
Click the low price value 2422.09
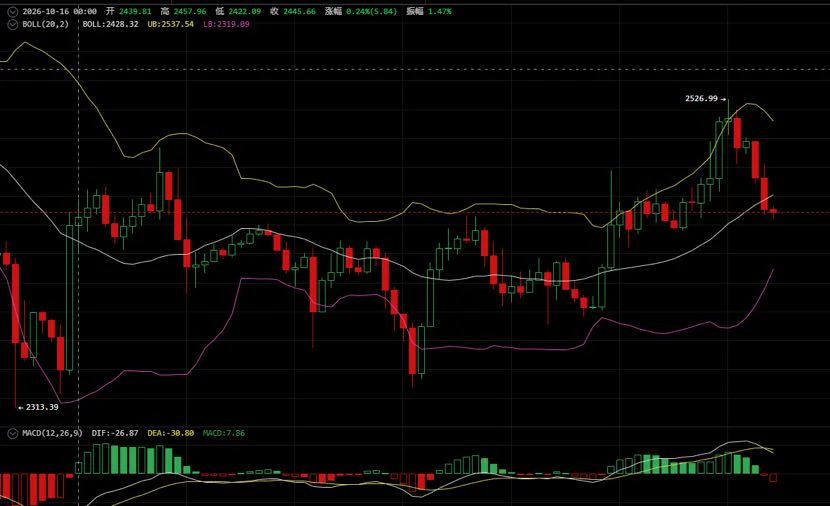click(x=245, y=11)
